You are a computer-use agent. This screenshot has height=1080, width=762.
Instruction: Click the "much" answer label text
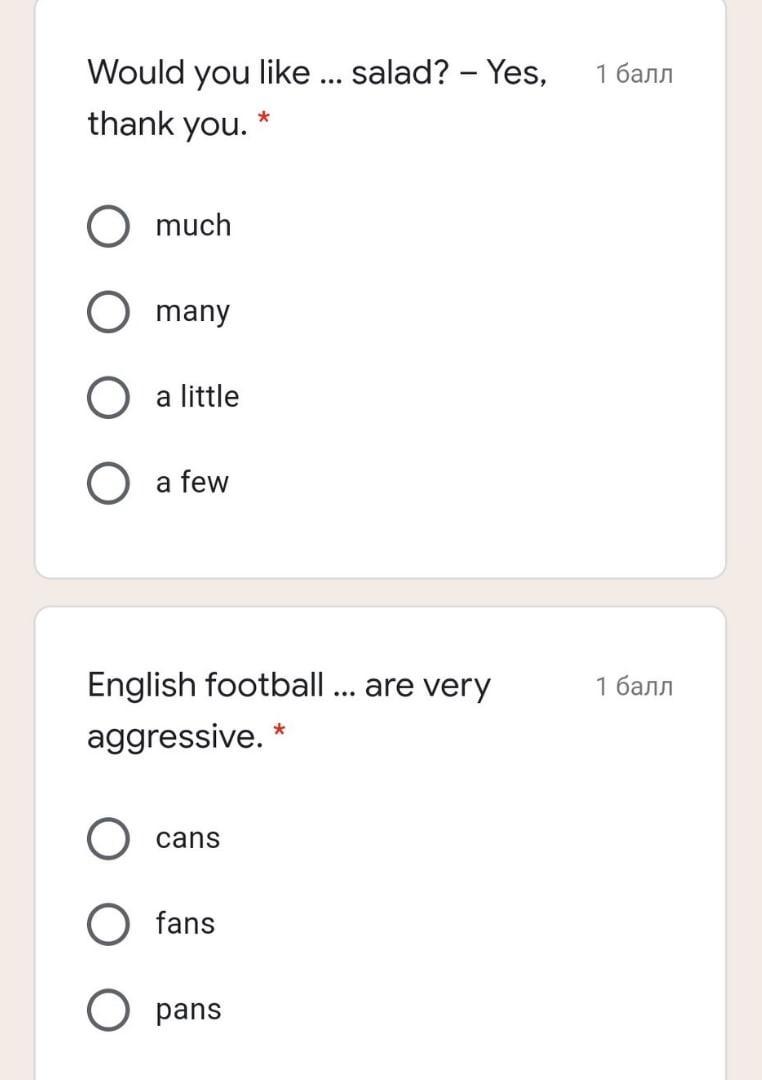[193, 226]
